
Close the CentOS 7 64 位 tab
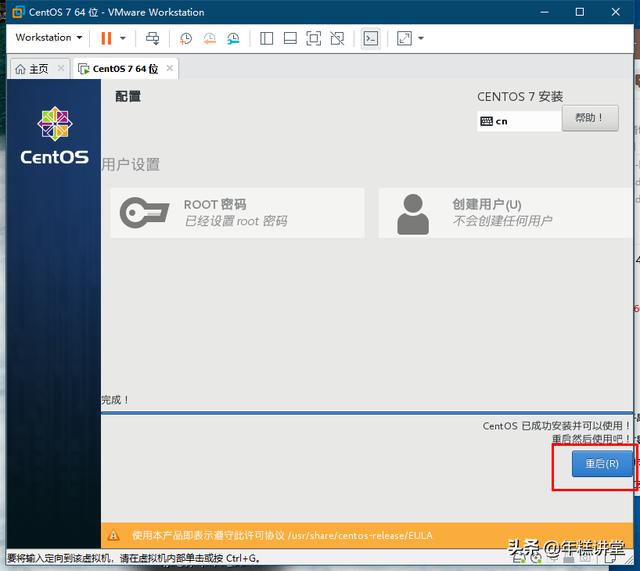point(170,68)
